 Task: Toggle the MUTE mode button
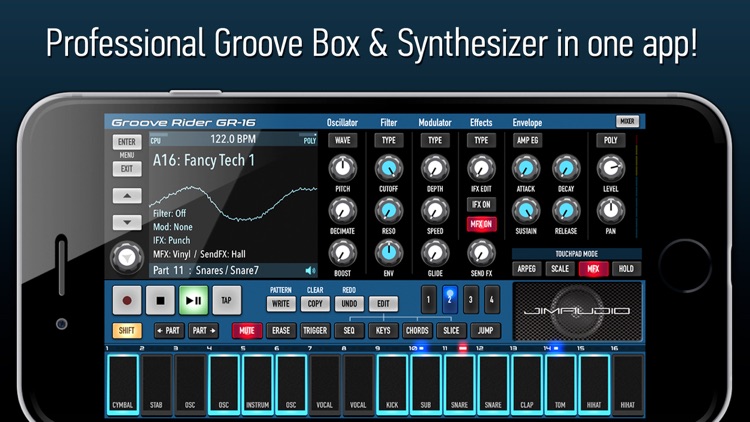[247, 331]
